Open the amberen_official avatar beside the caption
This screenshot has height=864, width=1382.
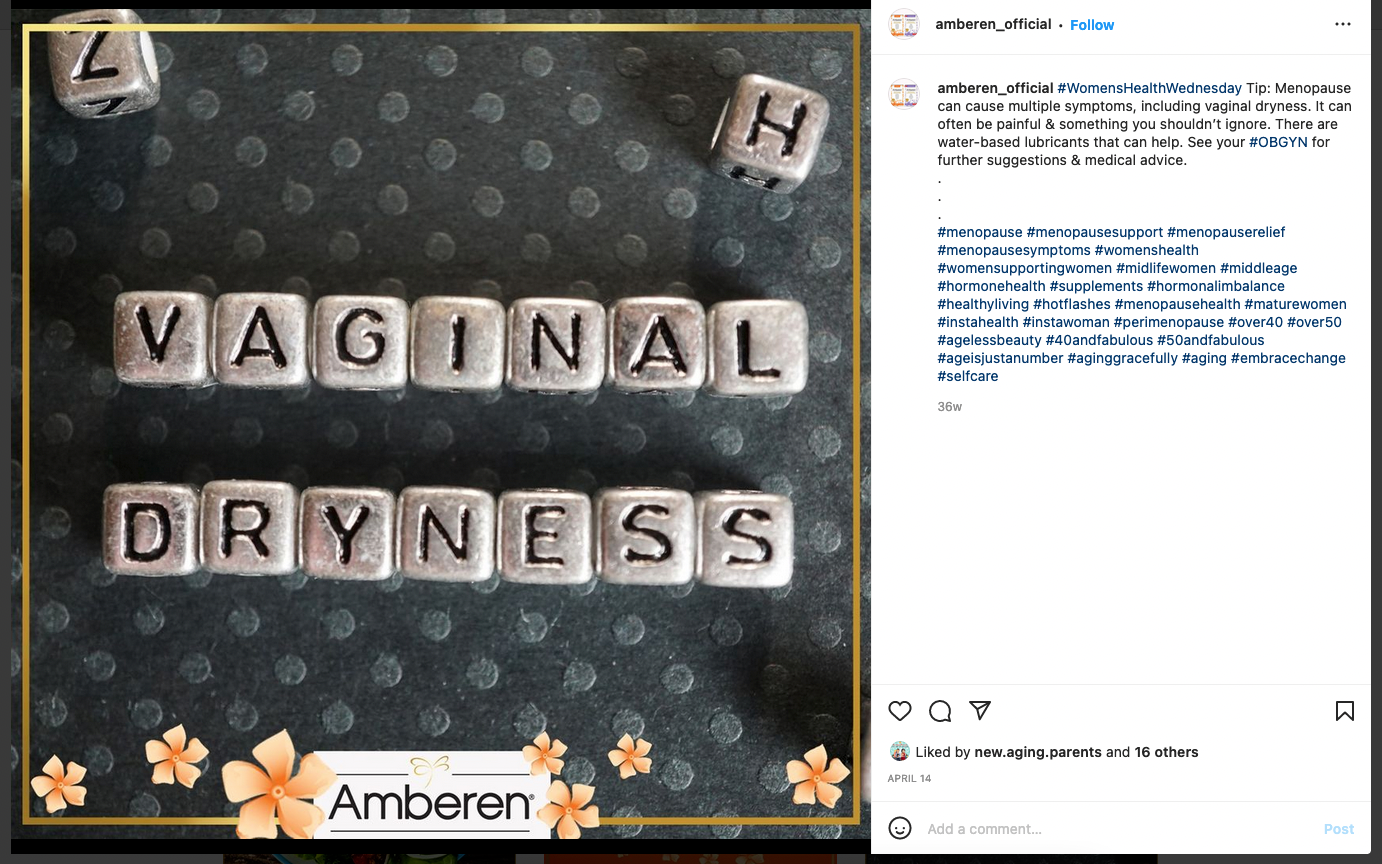[904, 94]
